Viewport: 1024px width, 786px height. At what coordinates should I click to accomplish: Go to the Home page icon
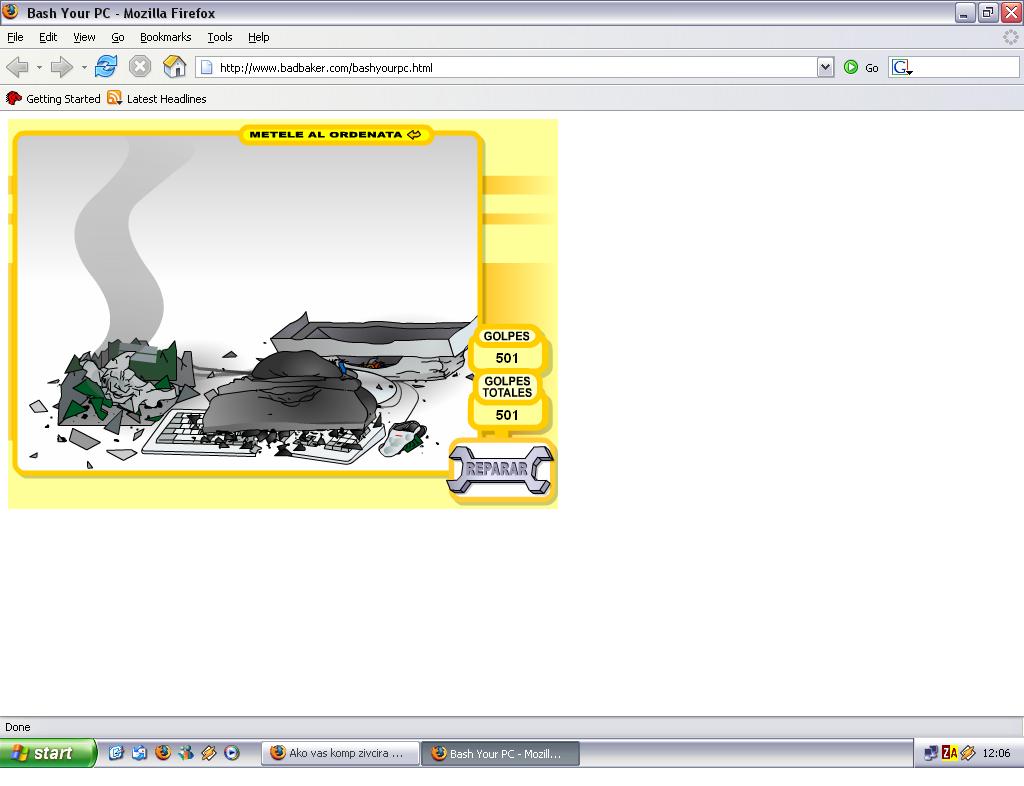pyautogui.click(x=174, y=67)
